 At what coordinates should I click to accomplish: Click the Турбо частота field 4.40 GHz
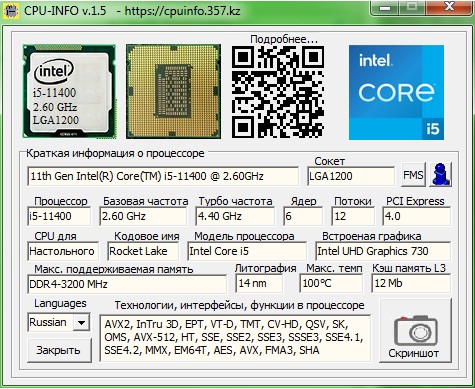[x=235, y=216]
